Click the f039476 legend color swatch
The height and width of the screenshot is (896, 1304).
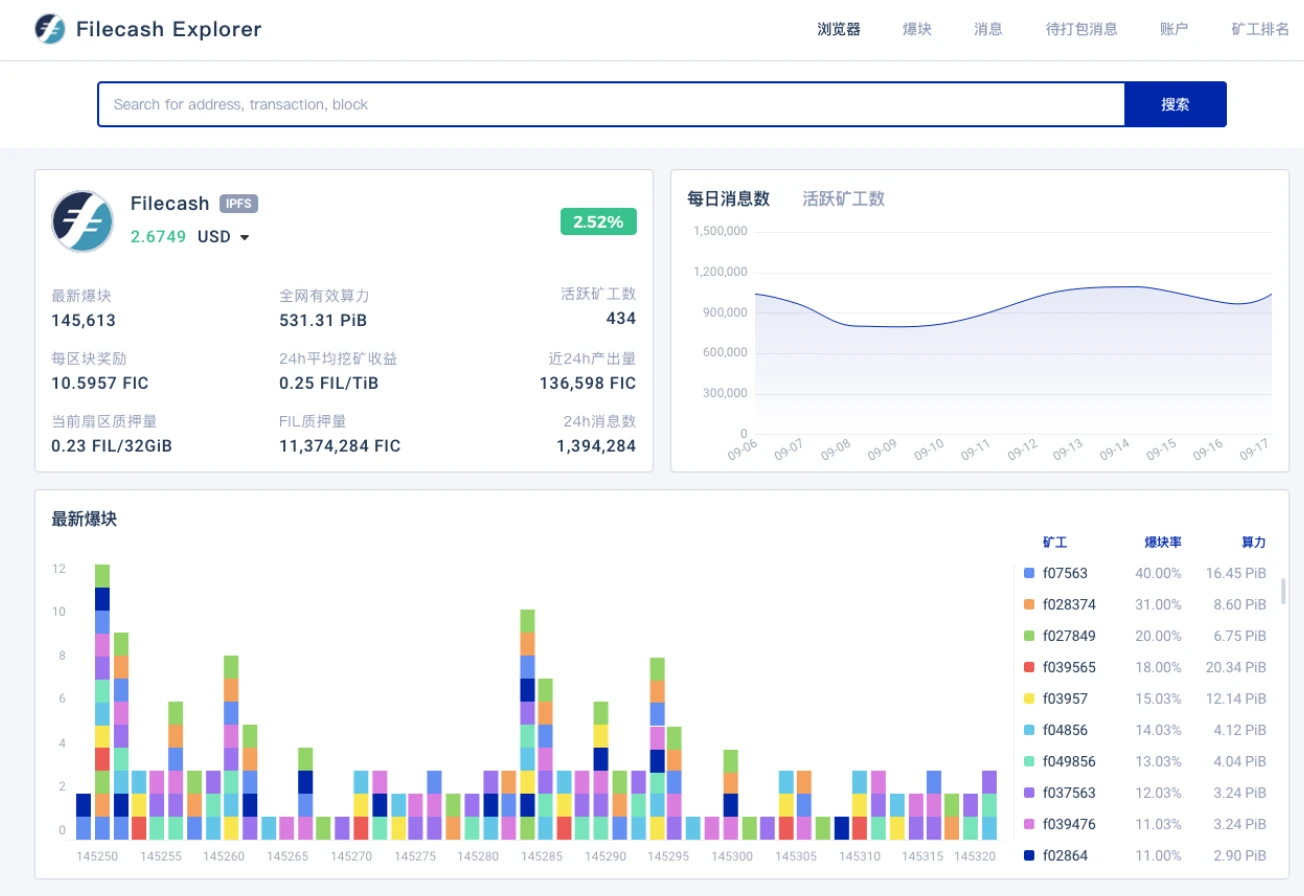1029,824
